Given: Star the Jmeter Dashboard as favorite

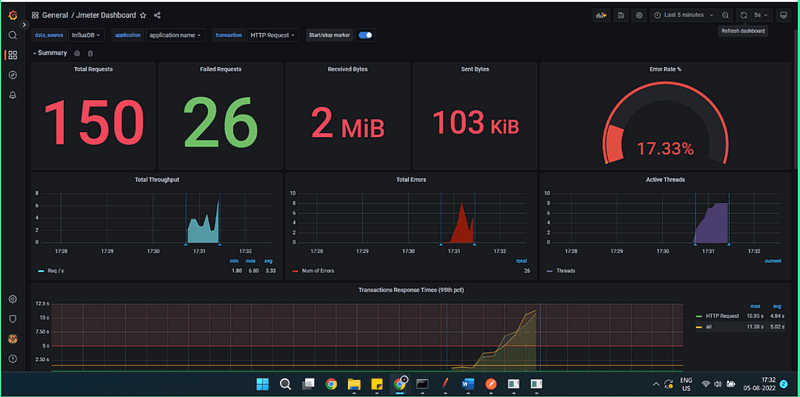Looking at the screenshot, I should pos(143,15).
